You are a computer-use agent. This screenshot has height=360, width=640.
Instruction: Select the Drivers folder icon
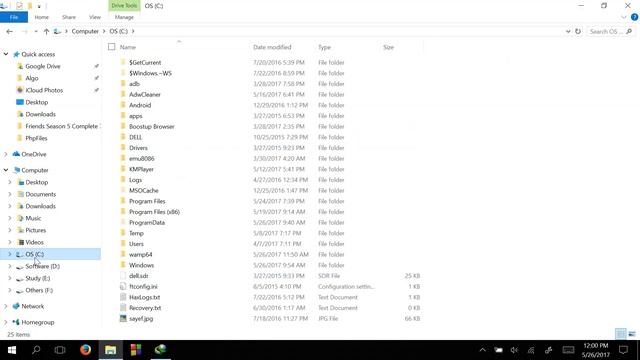[123, 148]
